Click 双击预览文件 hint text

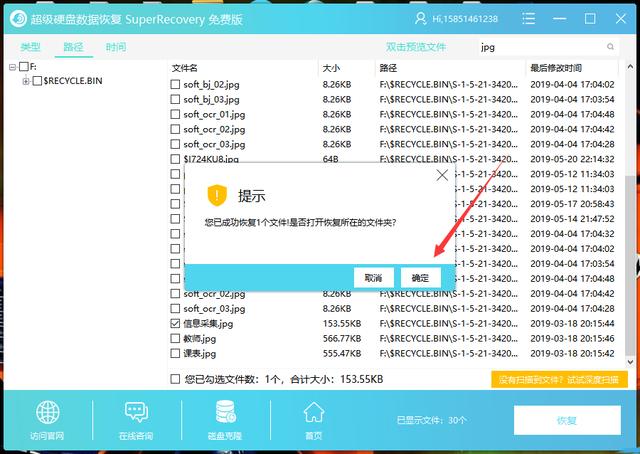coord(416,47)
